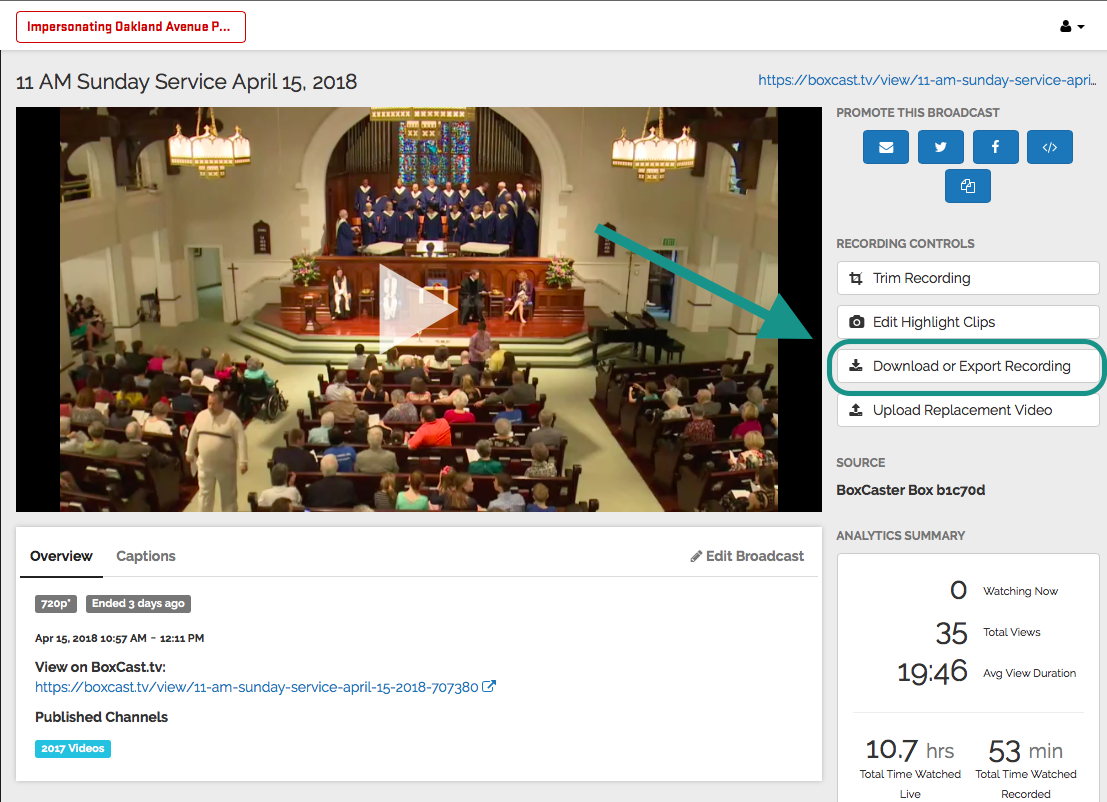Open Trim Recording

[x=967, y=278]
